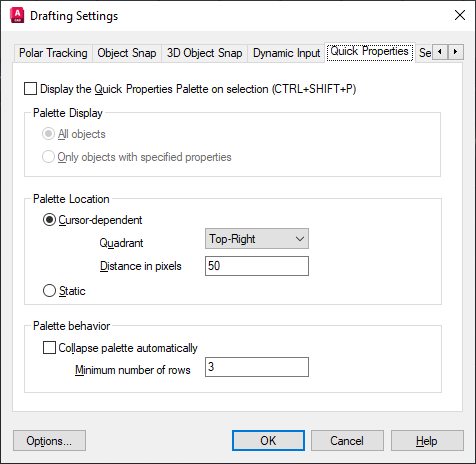Viewport: 476px width, 464px height.
Task: Switch to the Object Snap tab
Action: [x=127, y=53]
